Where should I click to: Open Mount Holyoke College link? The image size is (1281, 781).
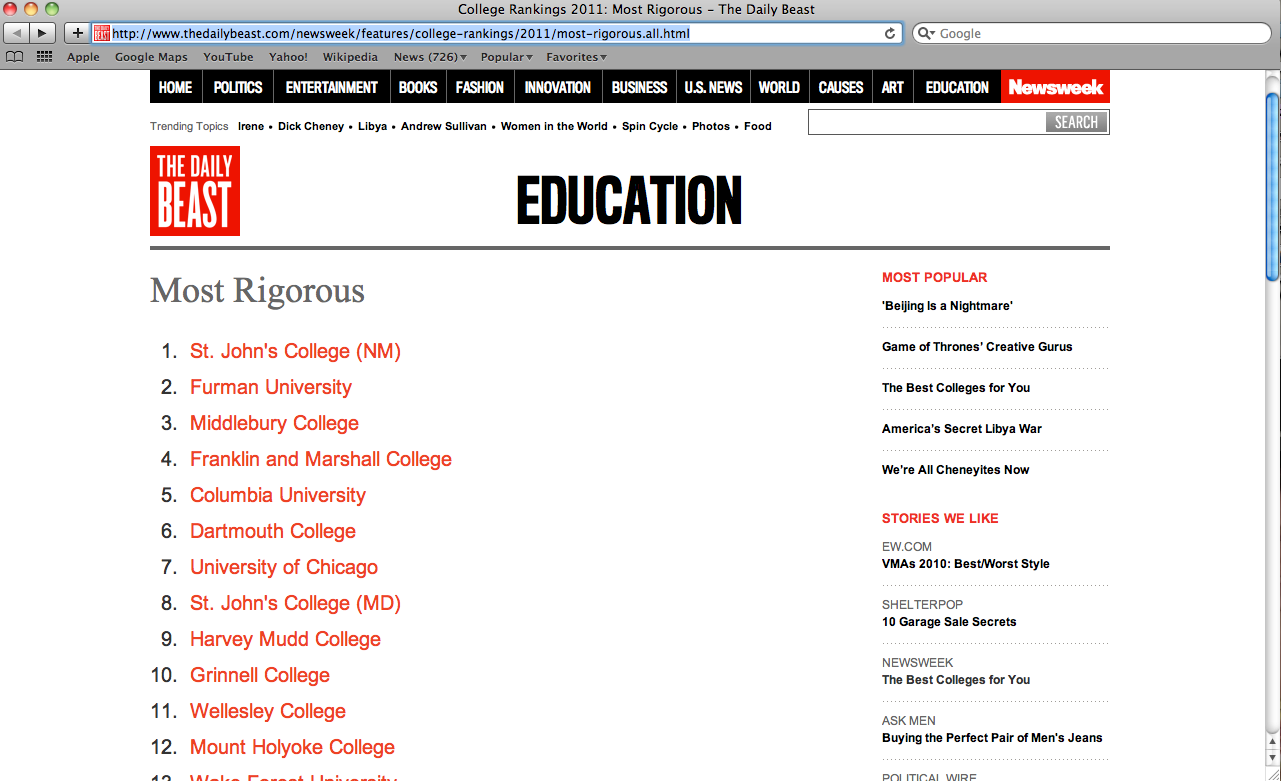coord(292,747)
